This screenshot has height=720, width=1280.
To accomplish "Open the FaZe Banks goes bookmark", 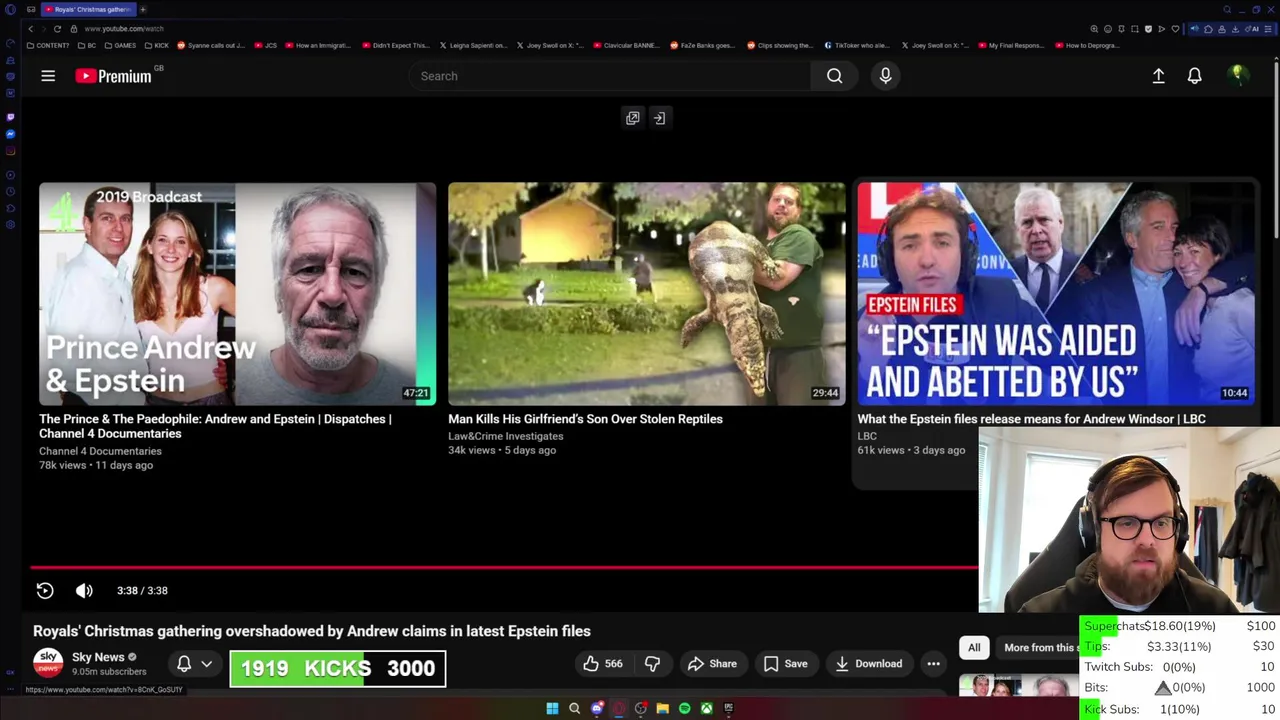I will coord(702,45).
